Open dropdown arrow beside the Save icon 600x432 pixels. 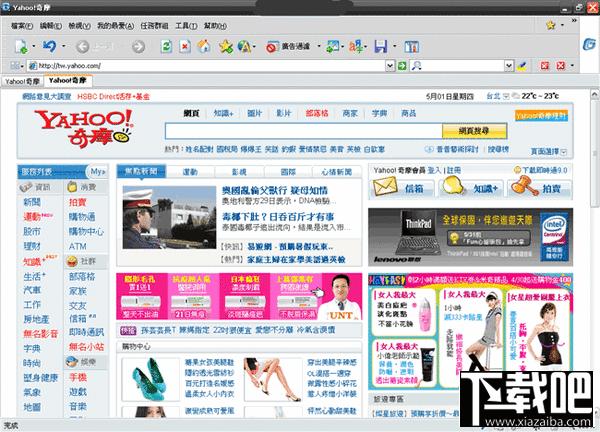point(395,46)
